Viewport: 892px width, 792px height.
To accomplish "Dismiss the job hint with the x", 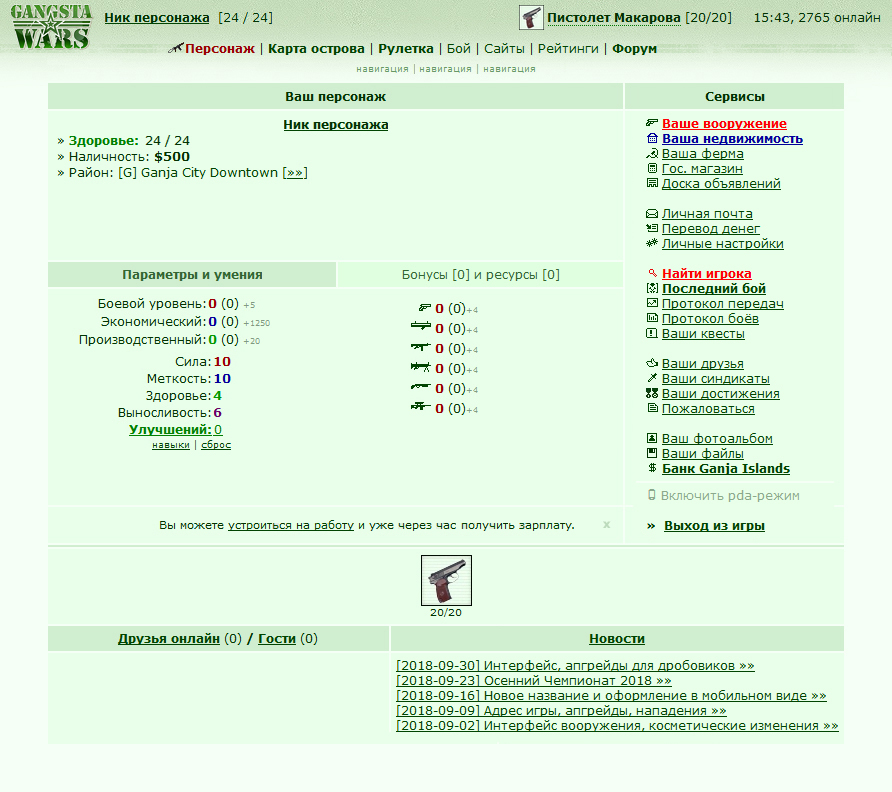I will (x=606, y=525).
